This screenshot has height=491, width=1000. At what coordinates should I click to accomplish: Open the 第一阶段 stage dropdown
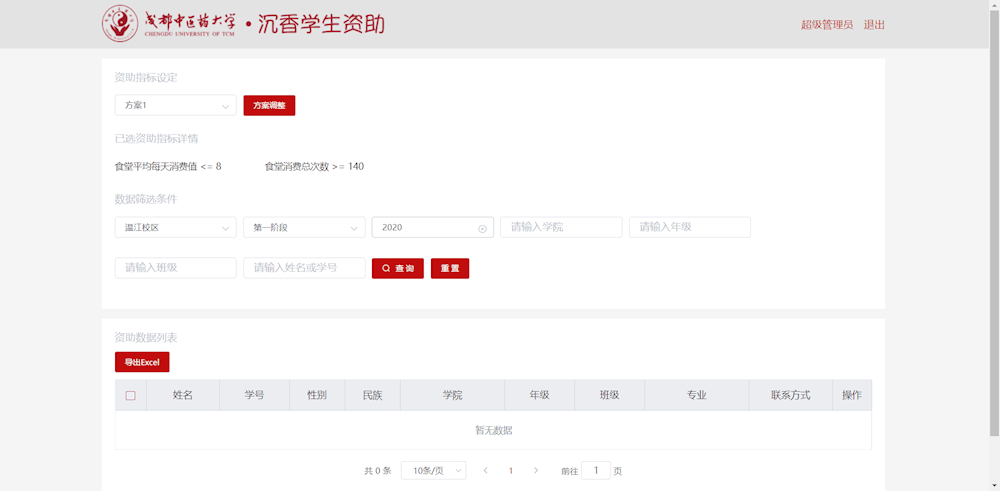[x=303, y=227]
